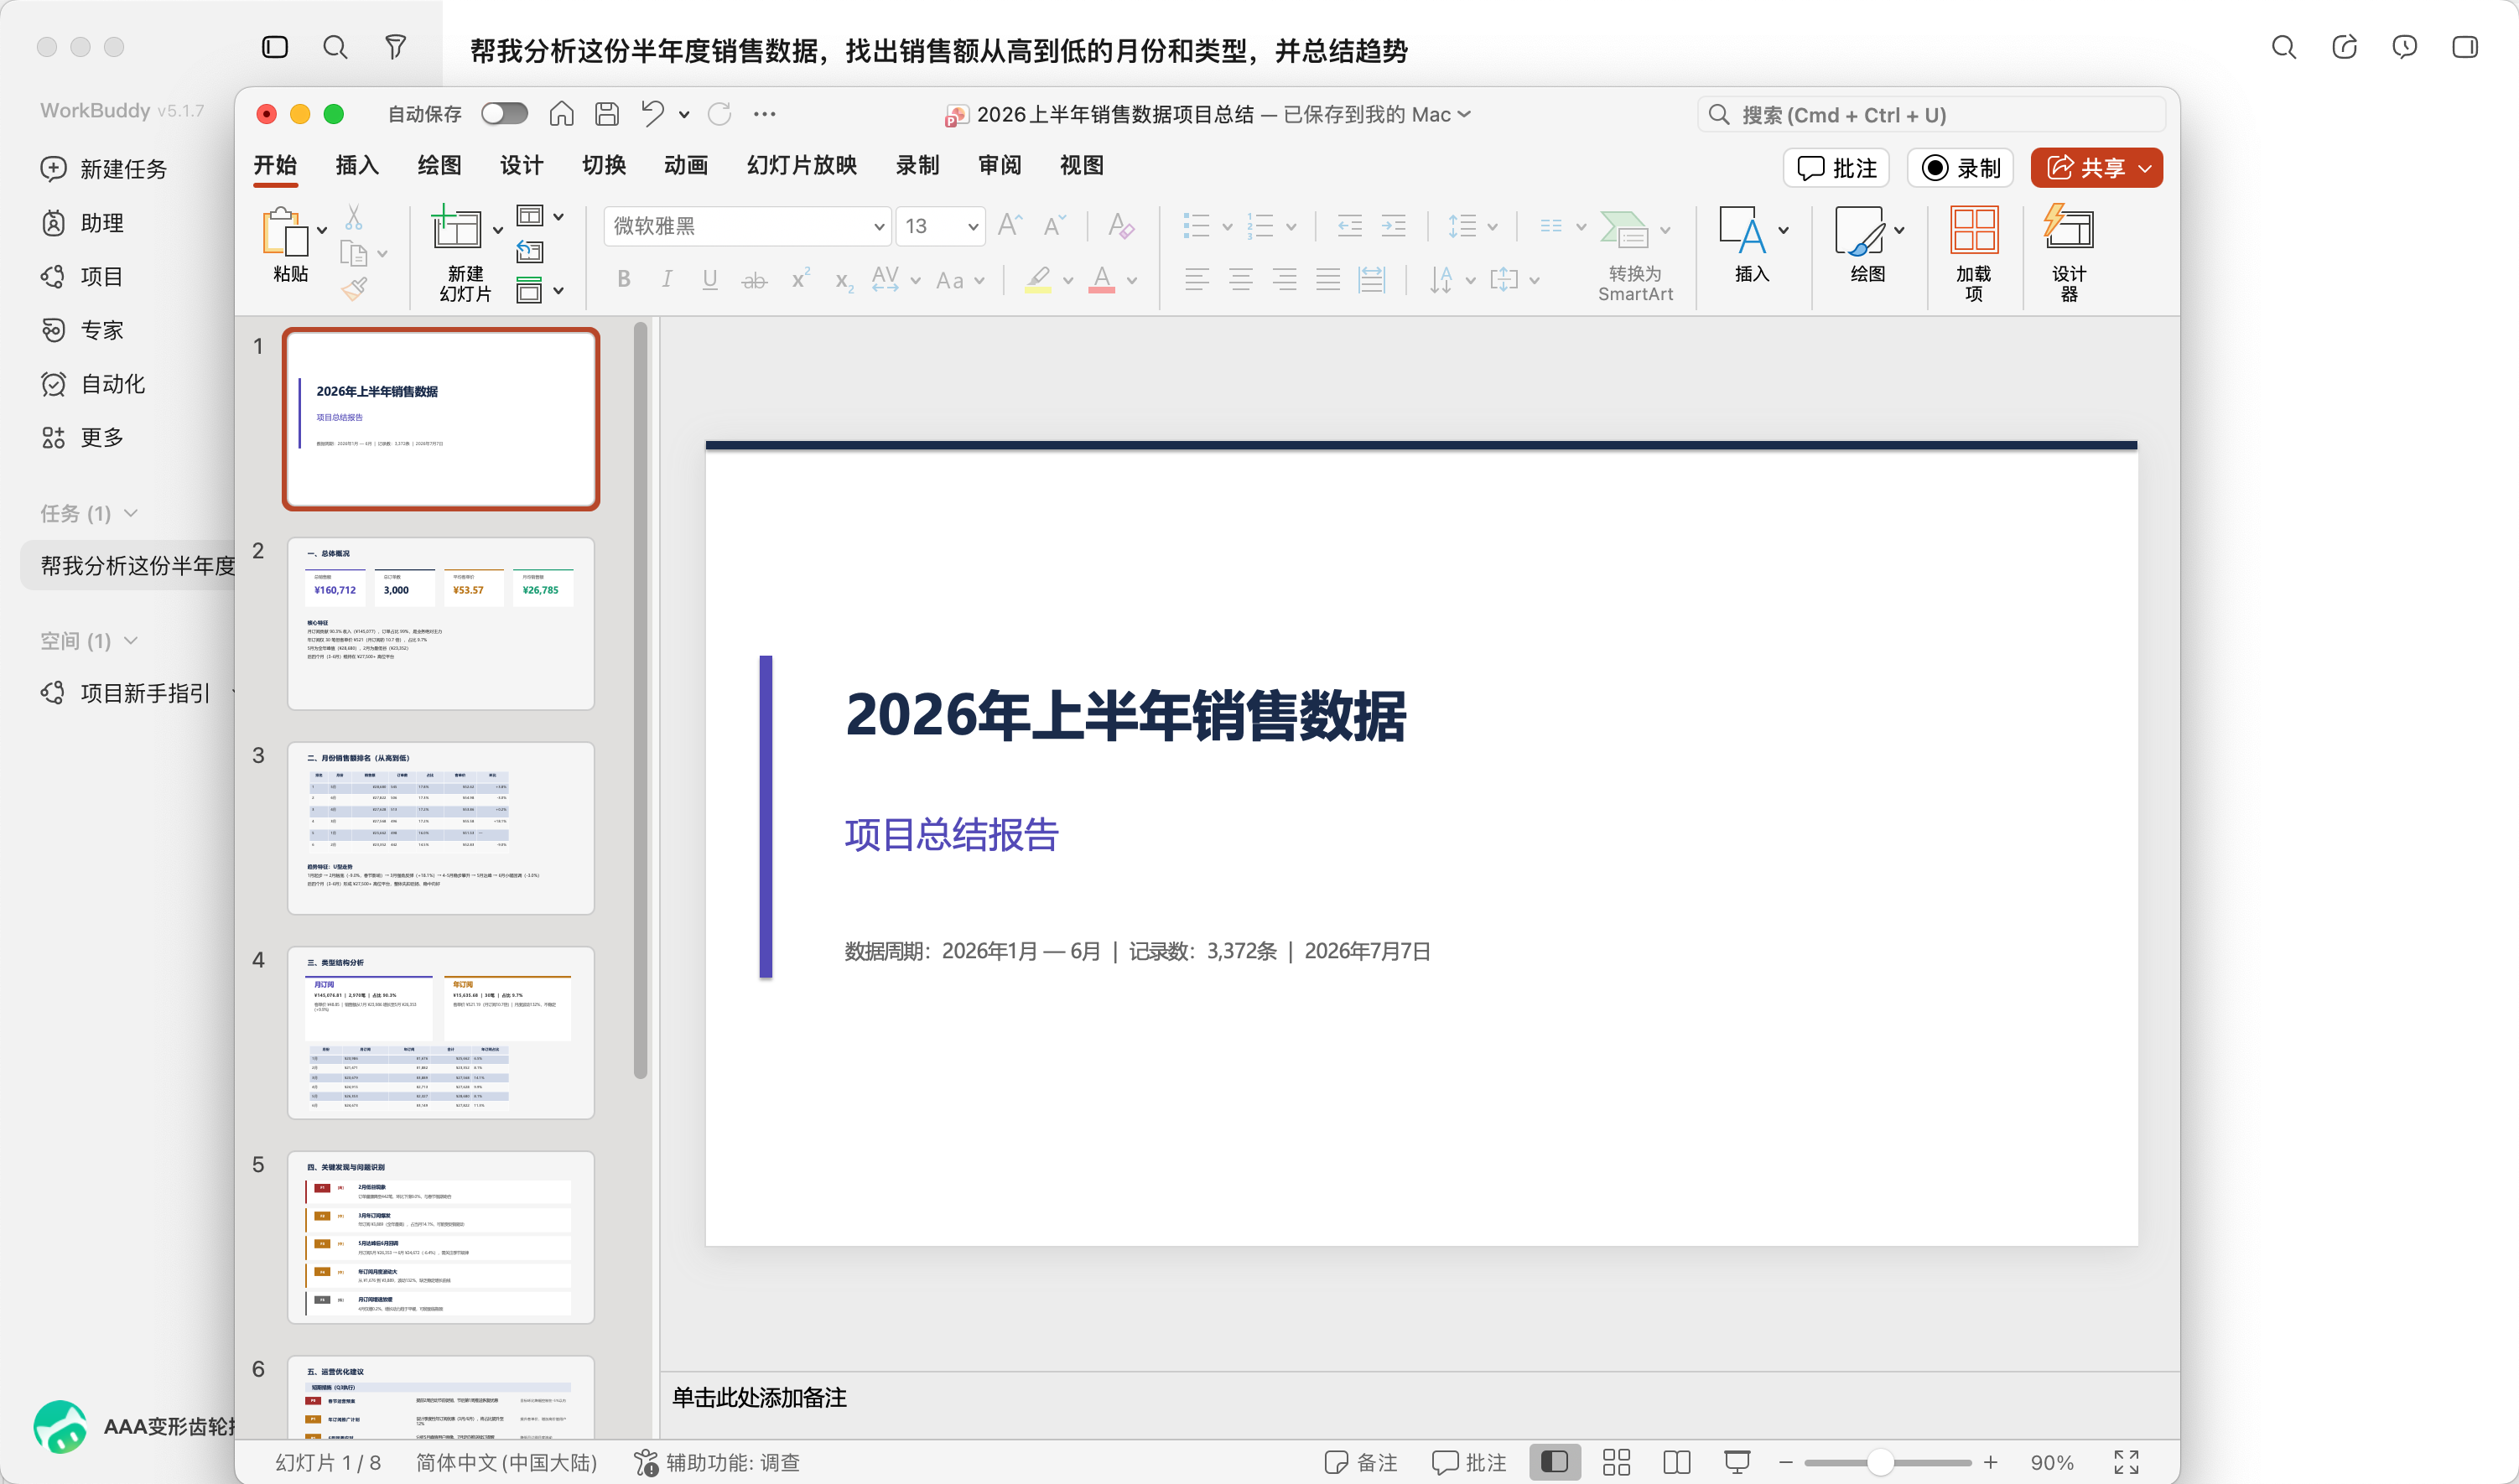This screenshot has width=2519, height=1484.
Task: Switch to the 切换 ribbon tab
Action: (604, 165)
